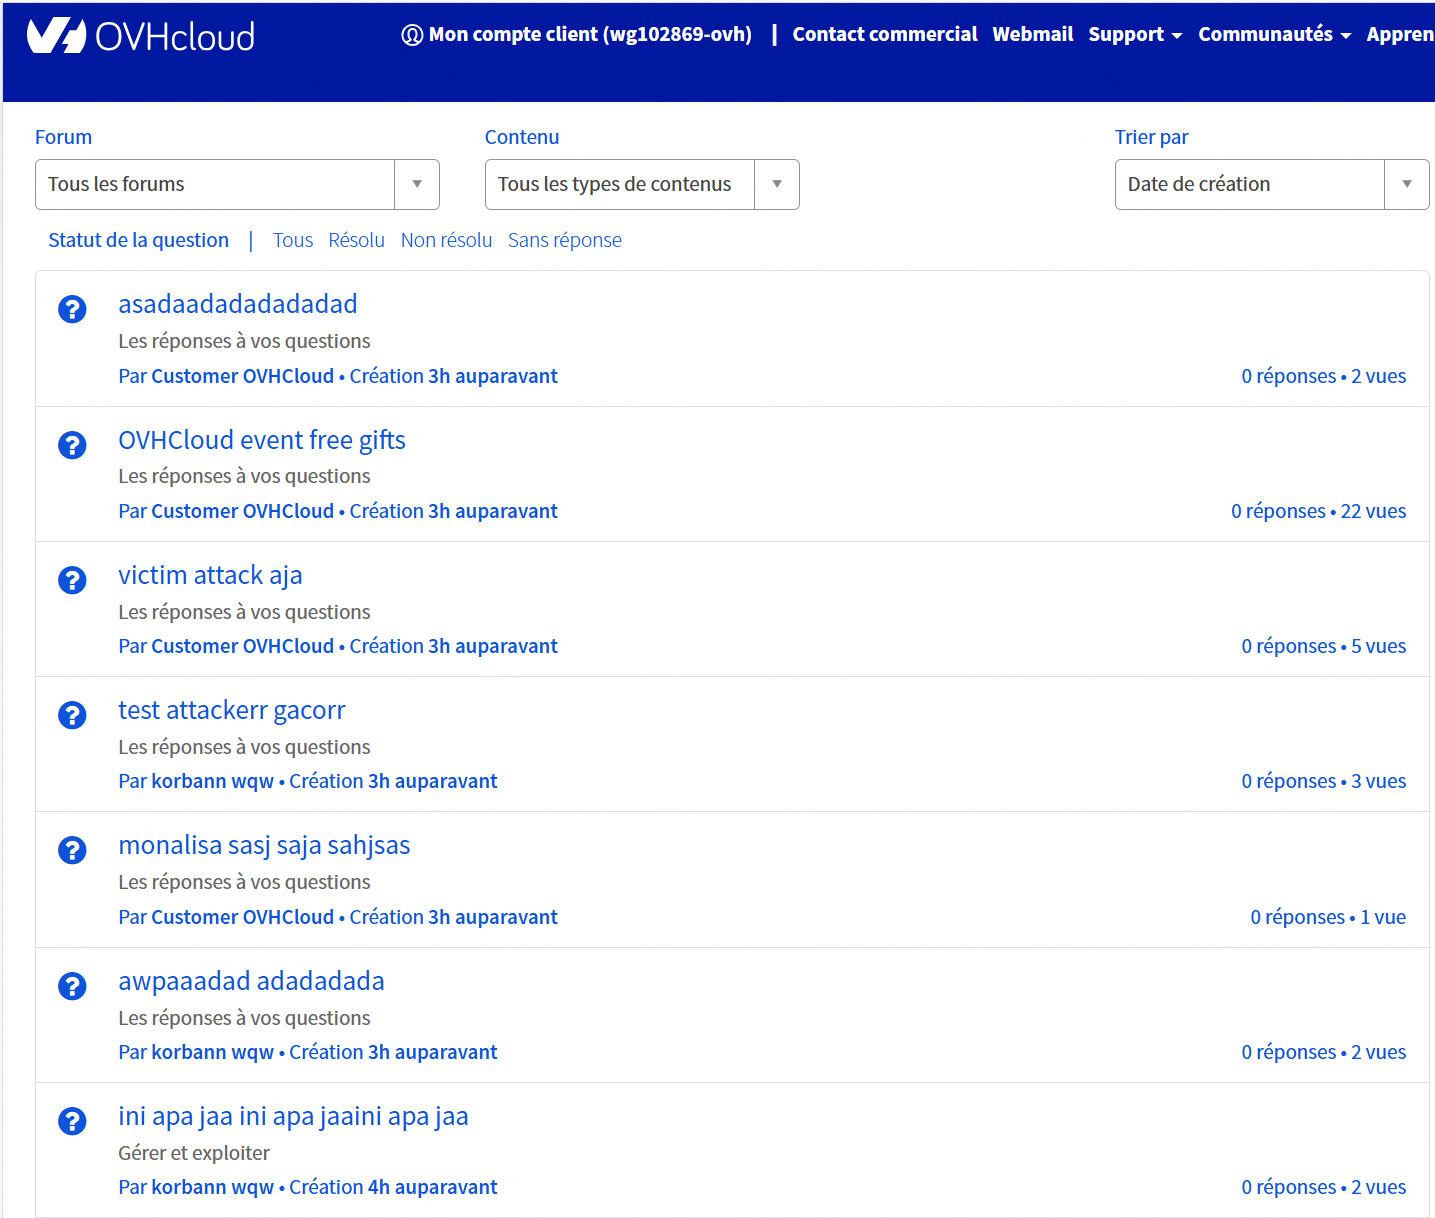Open the Date de création sort dropdown

click(1271, 184)
